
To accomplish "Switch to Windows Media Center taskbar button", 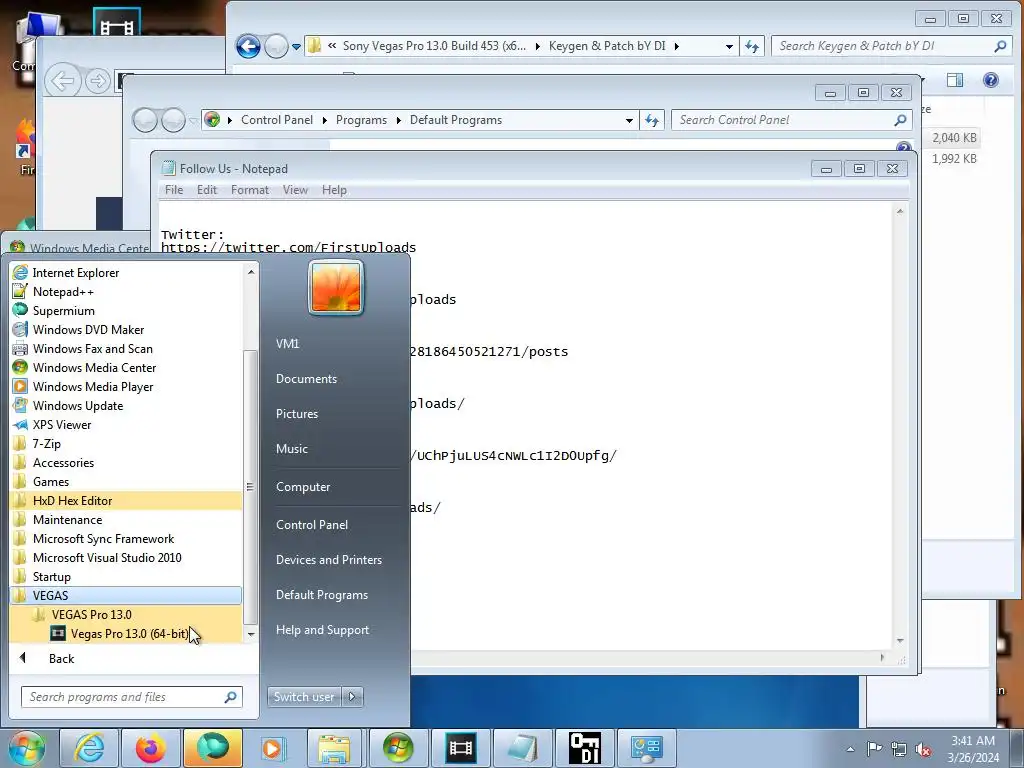I will pyautogui.click(x=398, y=748).
